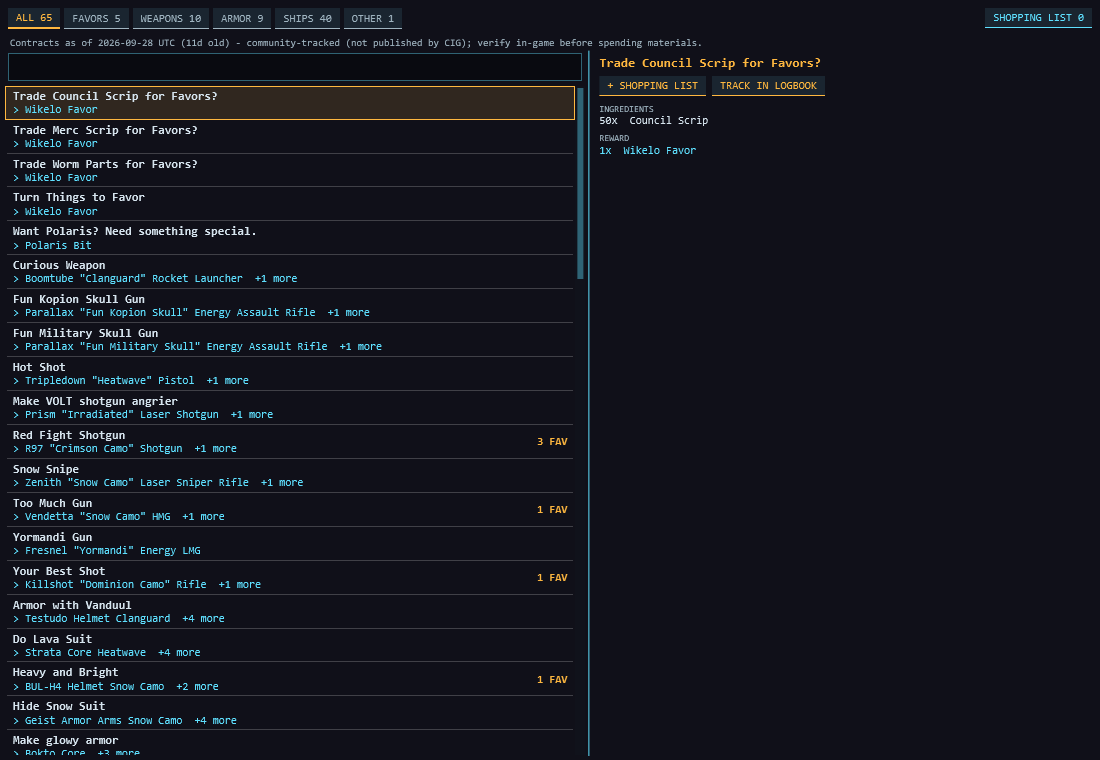Click Zenith "Snow Camo" Laser Sniper Rifle
The height and width of the screenshot is (760, 1100).
pyautogui.click(x=137, y=483)
